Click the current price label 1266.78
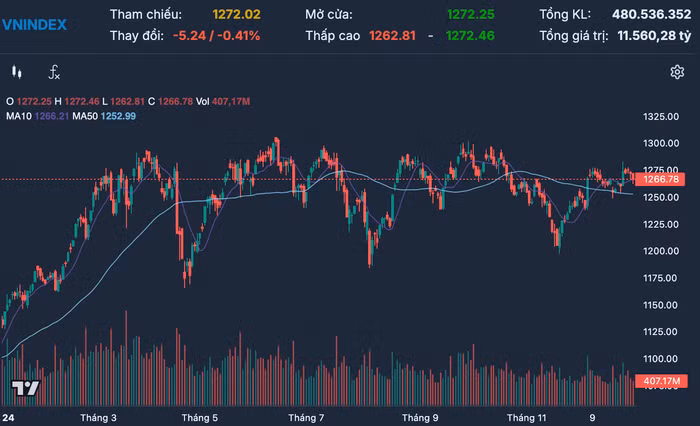The width and height of the screenshot is (700, 426). click(662, 179)
